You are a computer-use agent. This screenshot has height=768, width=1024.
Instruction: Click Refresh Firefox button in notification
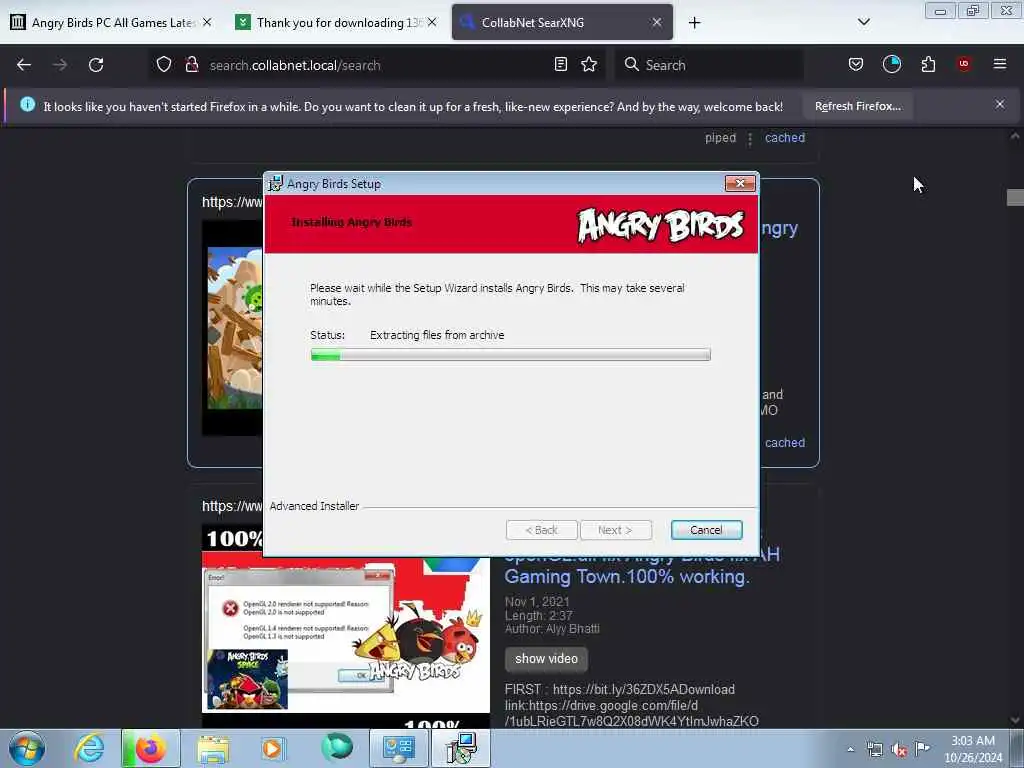[857, 106]
